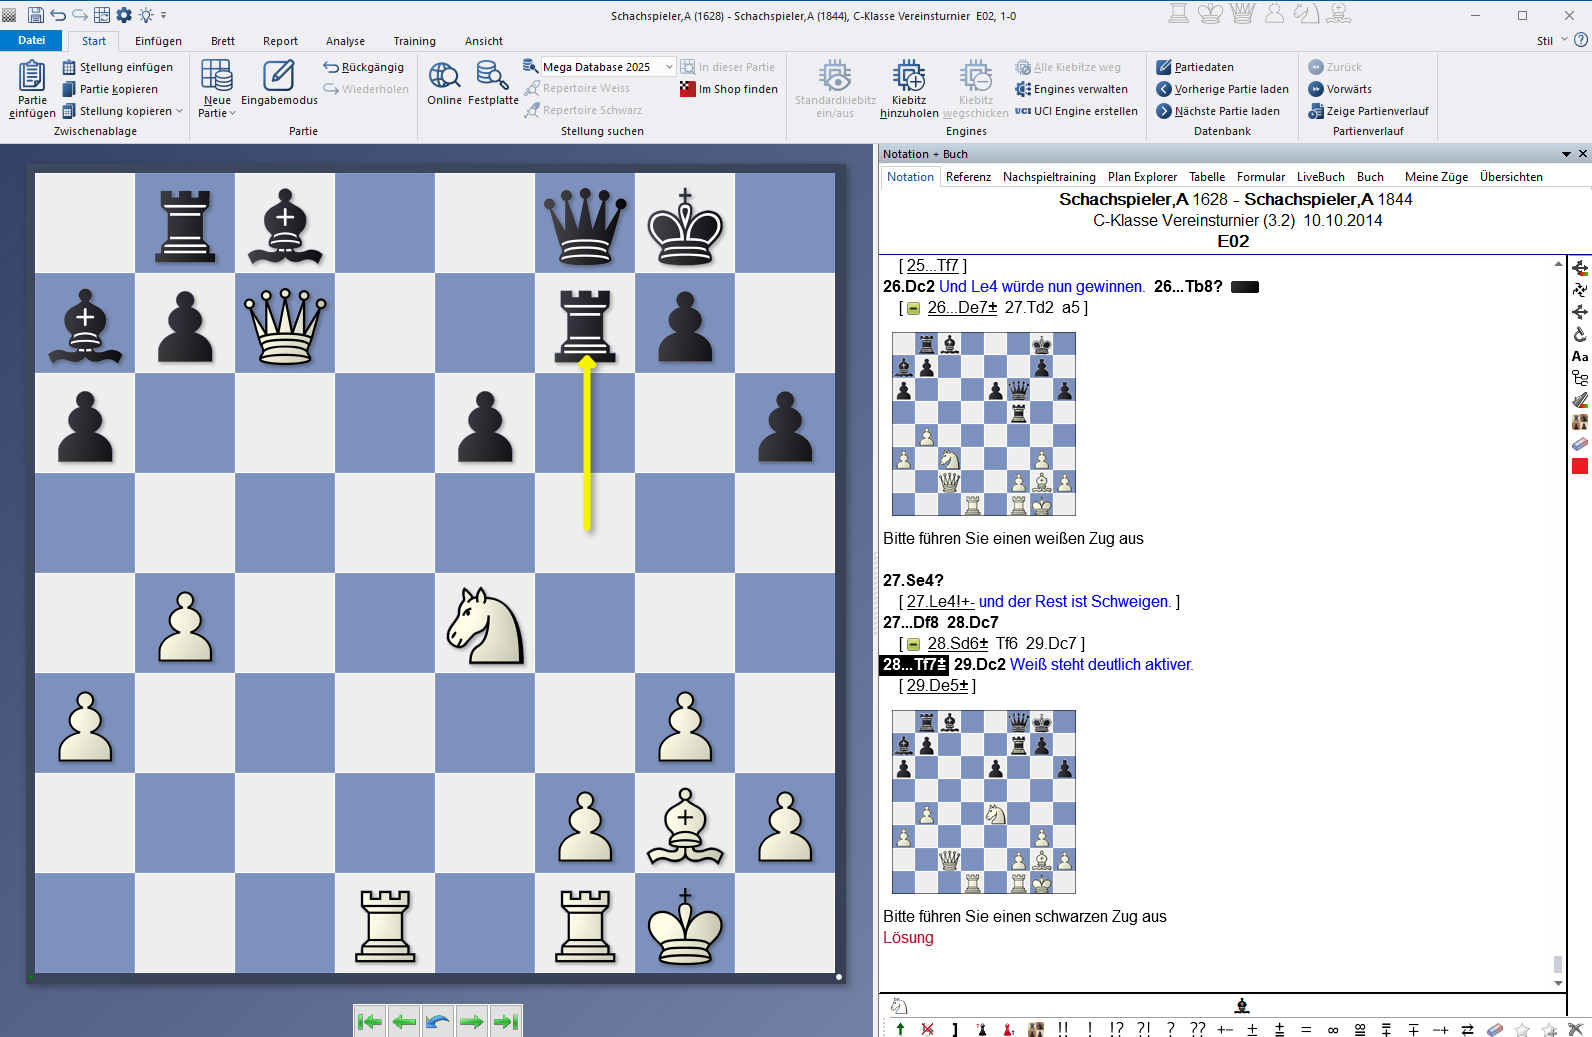Click the red Lösung link
This screenshot has width=1592, height=1037.
[908, 938]
